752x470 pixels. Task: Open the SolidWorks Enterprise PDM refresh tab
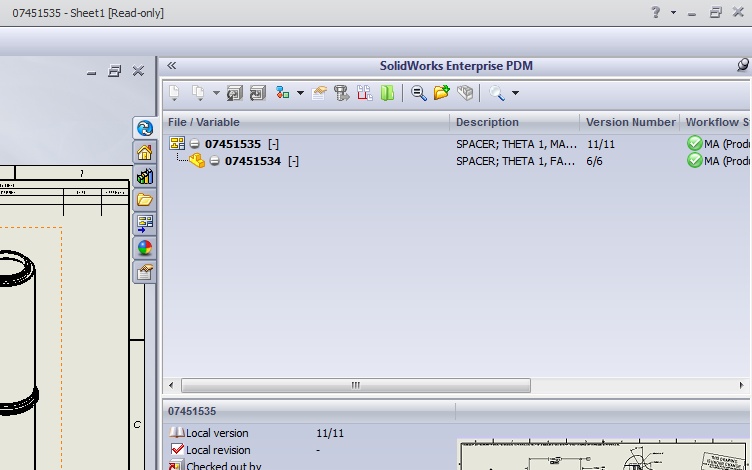[144, 128]
